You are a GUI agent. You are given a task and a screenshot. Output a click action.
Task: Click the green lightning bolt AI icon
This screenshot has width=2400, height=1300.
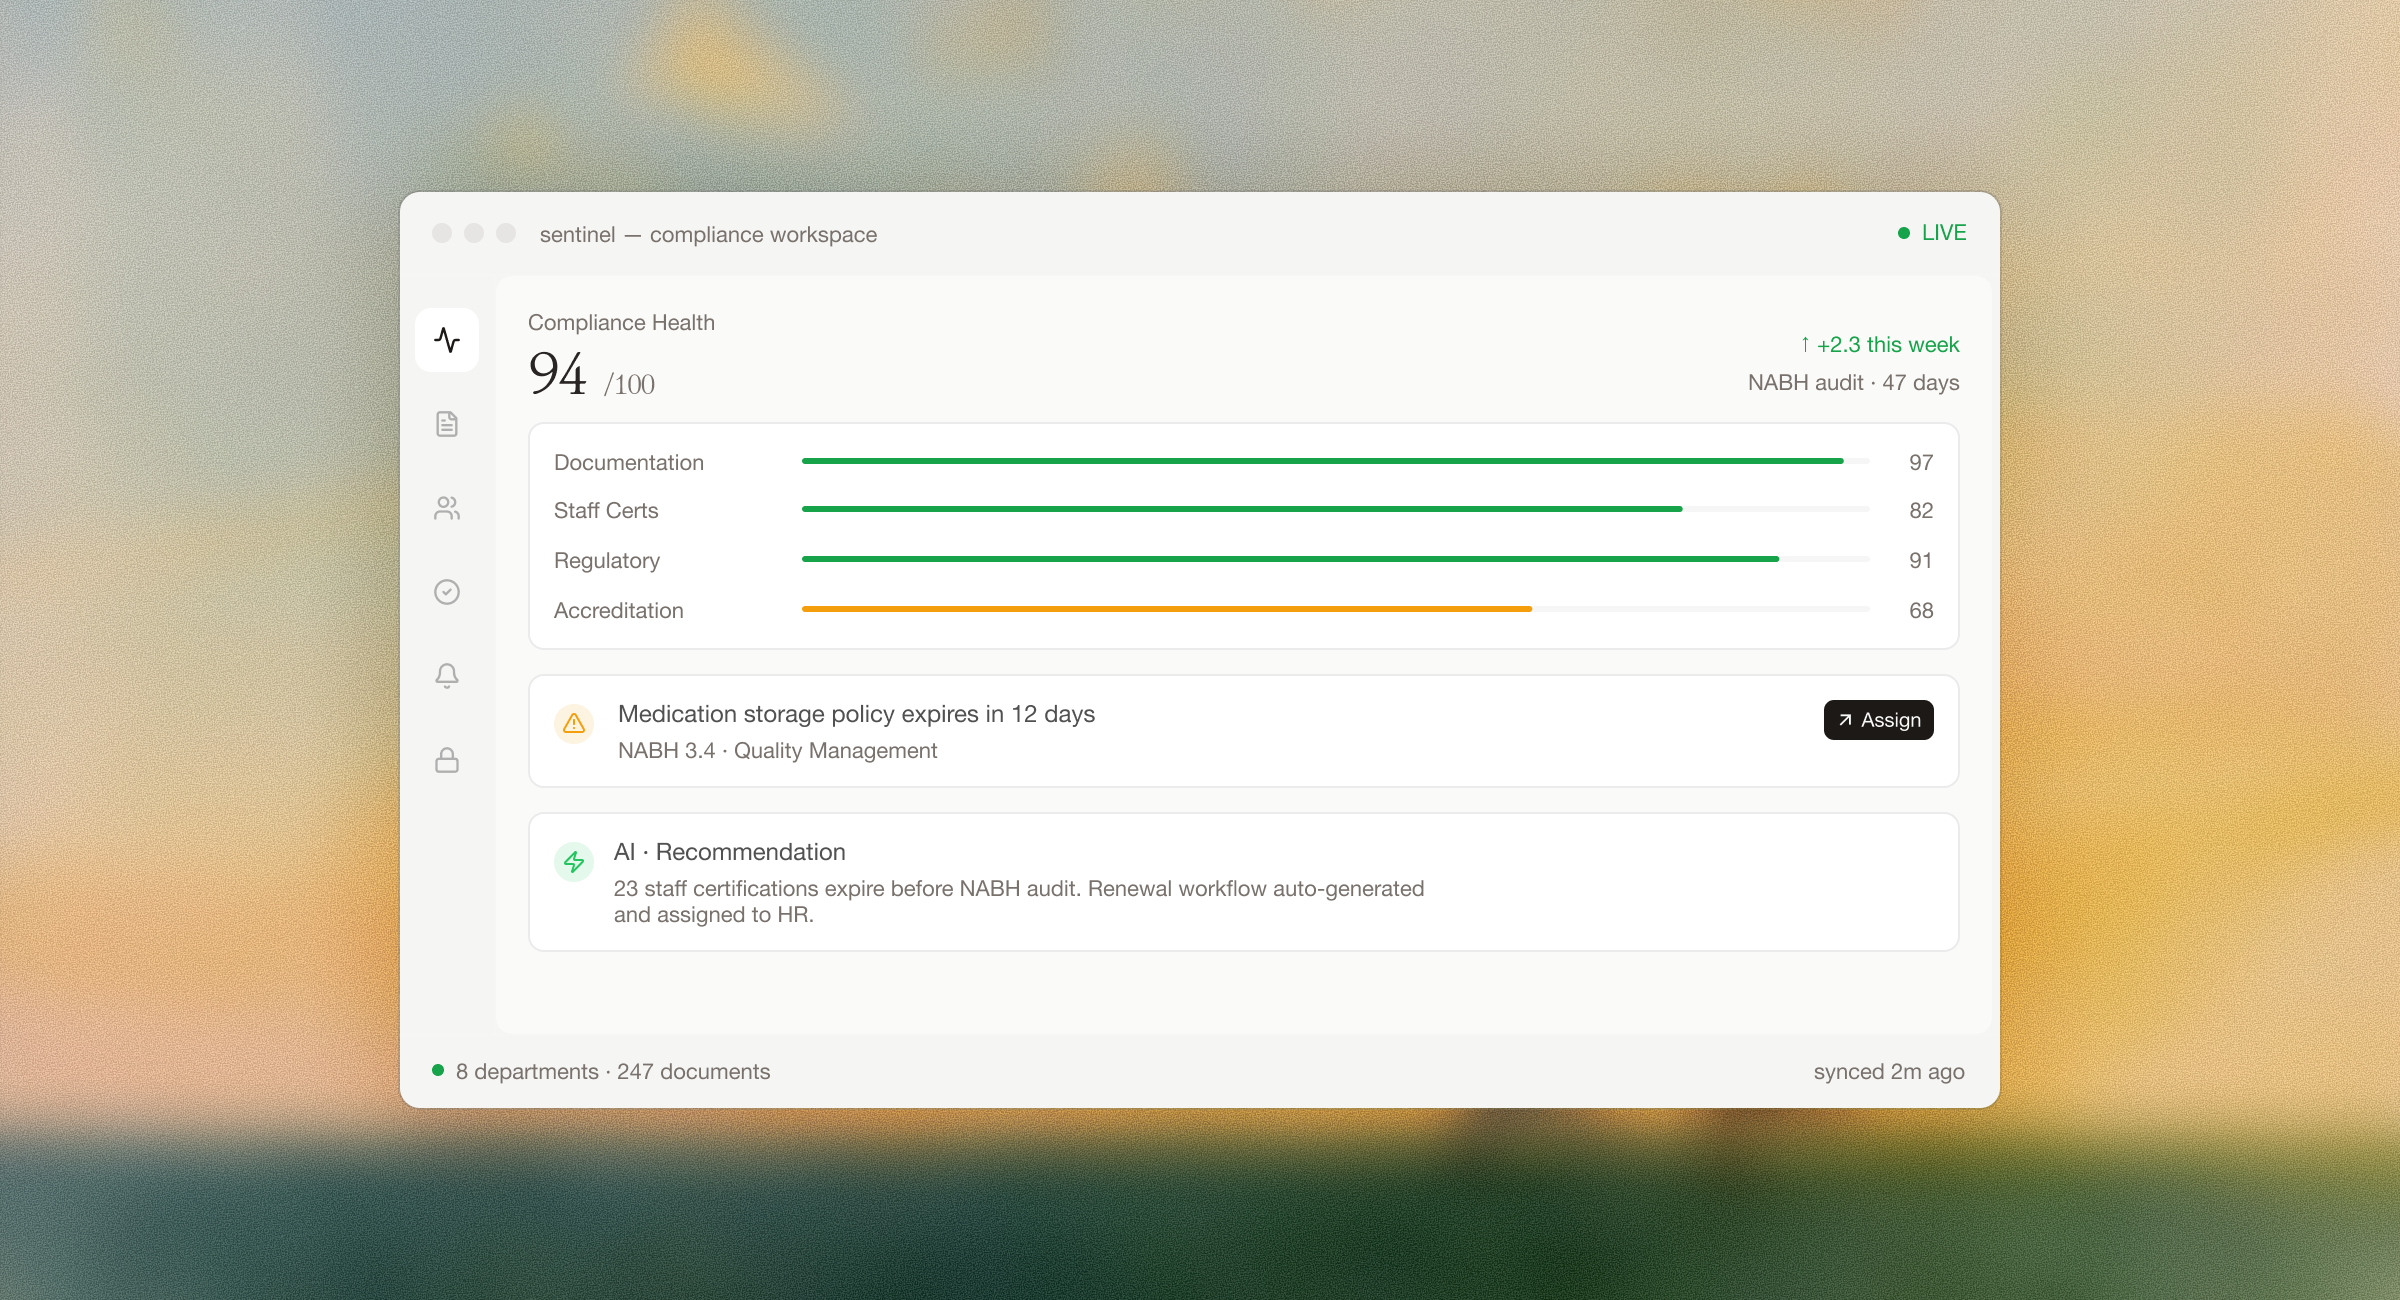[x=574, y=861]
